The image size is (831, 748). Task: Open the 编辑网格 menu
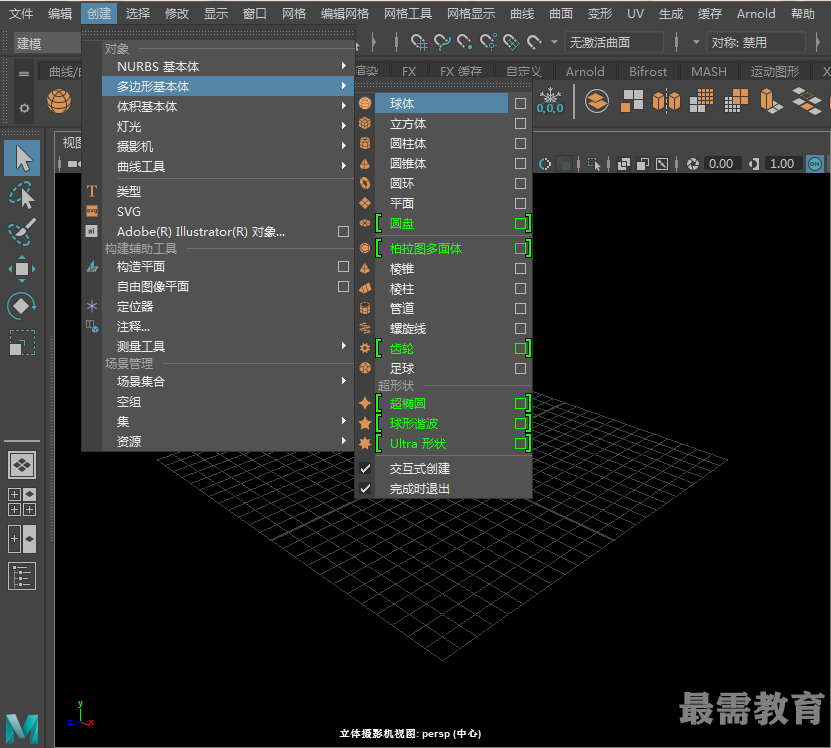344,13
